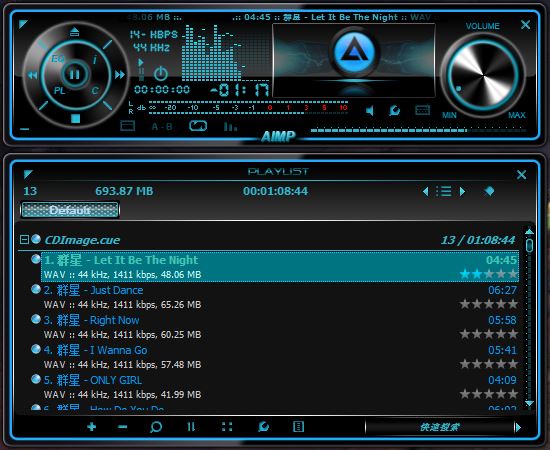Click the PL playlist button on dial
This screenshot has width=550, height=450.
coord(59,91)
